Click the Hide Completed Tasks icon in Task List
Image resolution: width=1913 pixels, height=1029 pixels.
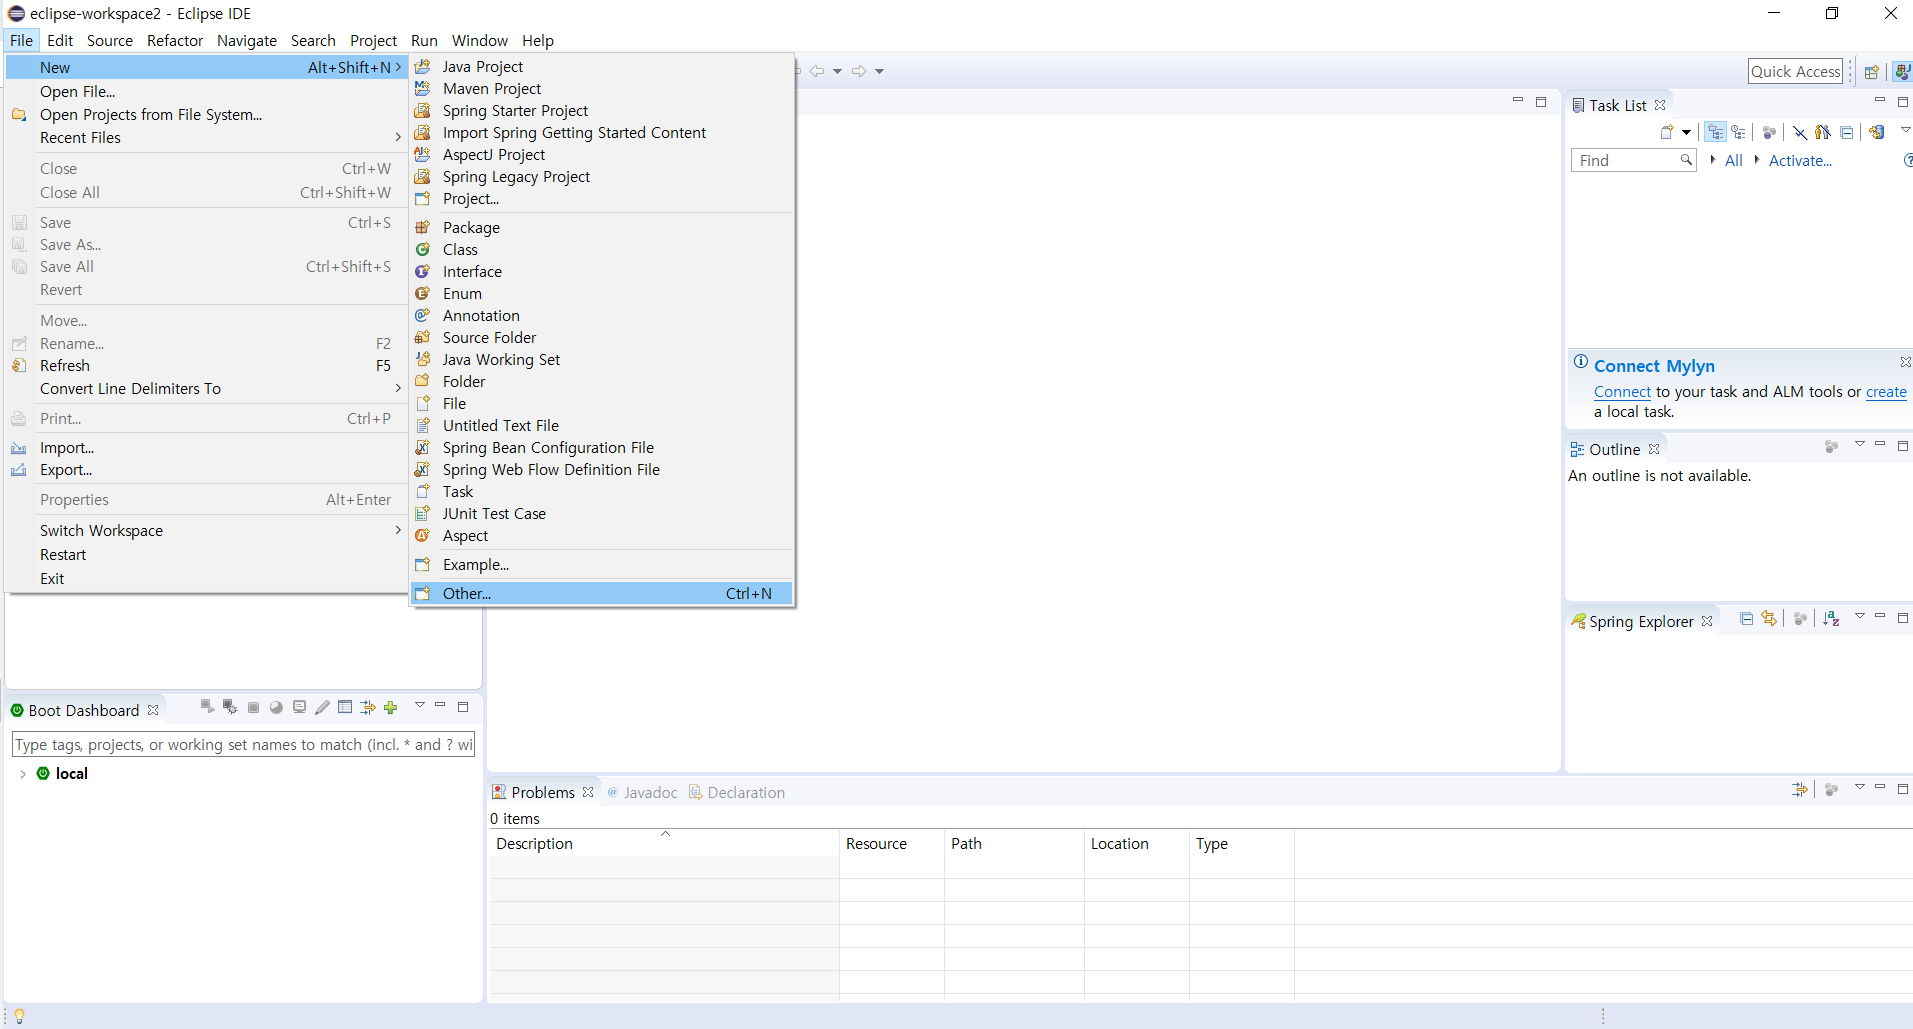pyautogui.click(x=1800, y=132)
